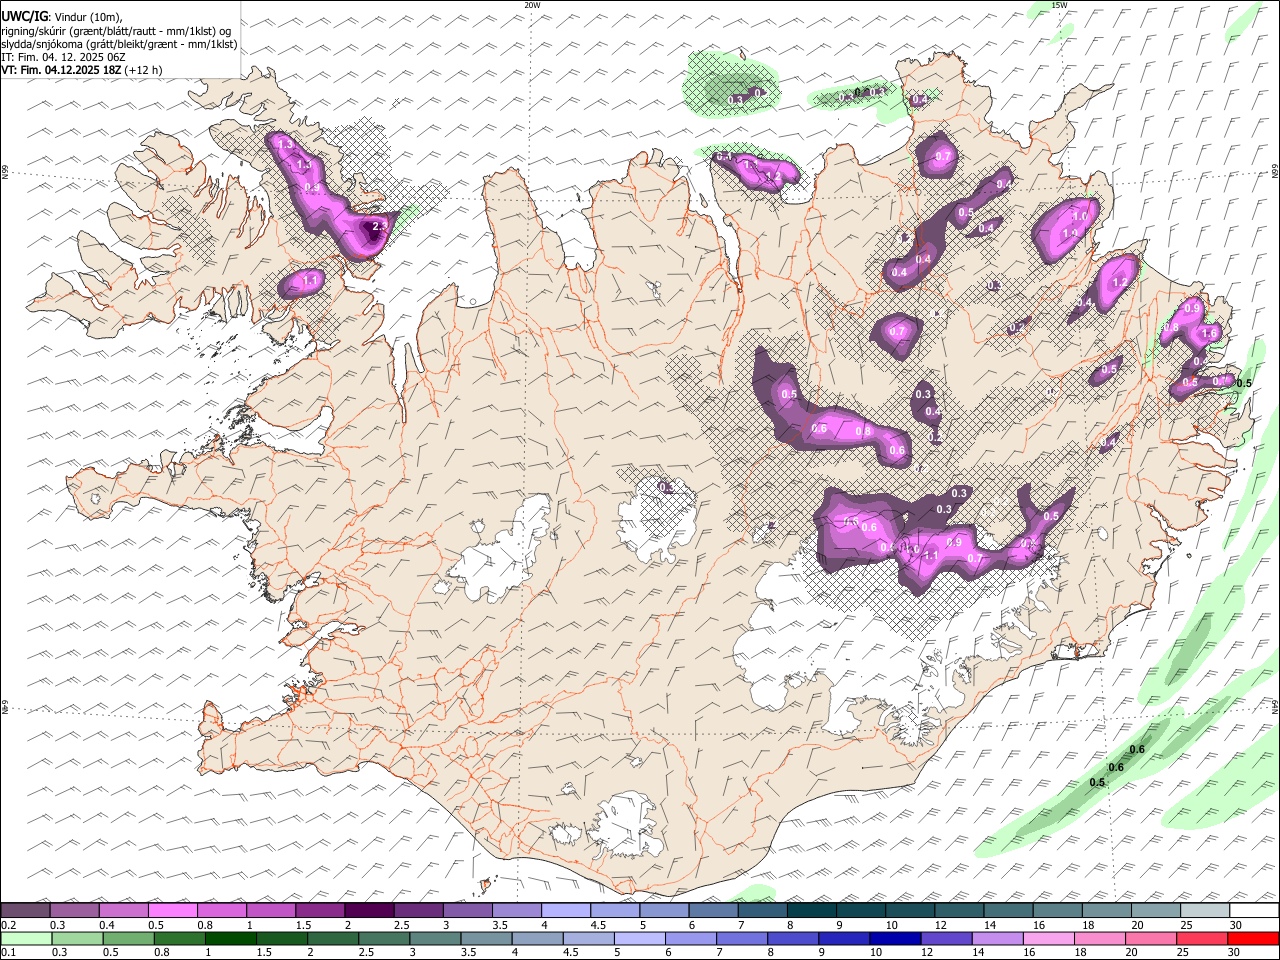Select the pale green 0.1 swatch in the lower legend
This screenshot has width=1280, height=960.
click(x=26, y=938)
